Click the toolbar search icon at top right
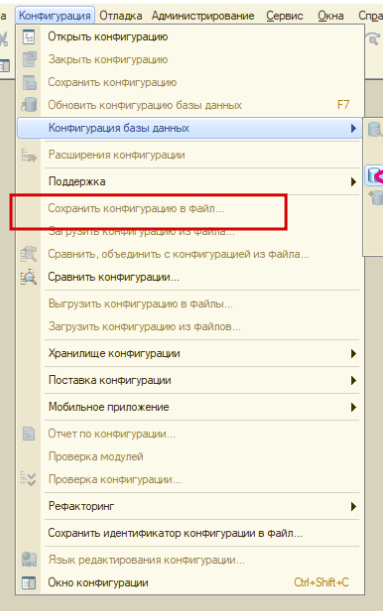The width and height of the screenshot is (383, 611). 373,39
